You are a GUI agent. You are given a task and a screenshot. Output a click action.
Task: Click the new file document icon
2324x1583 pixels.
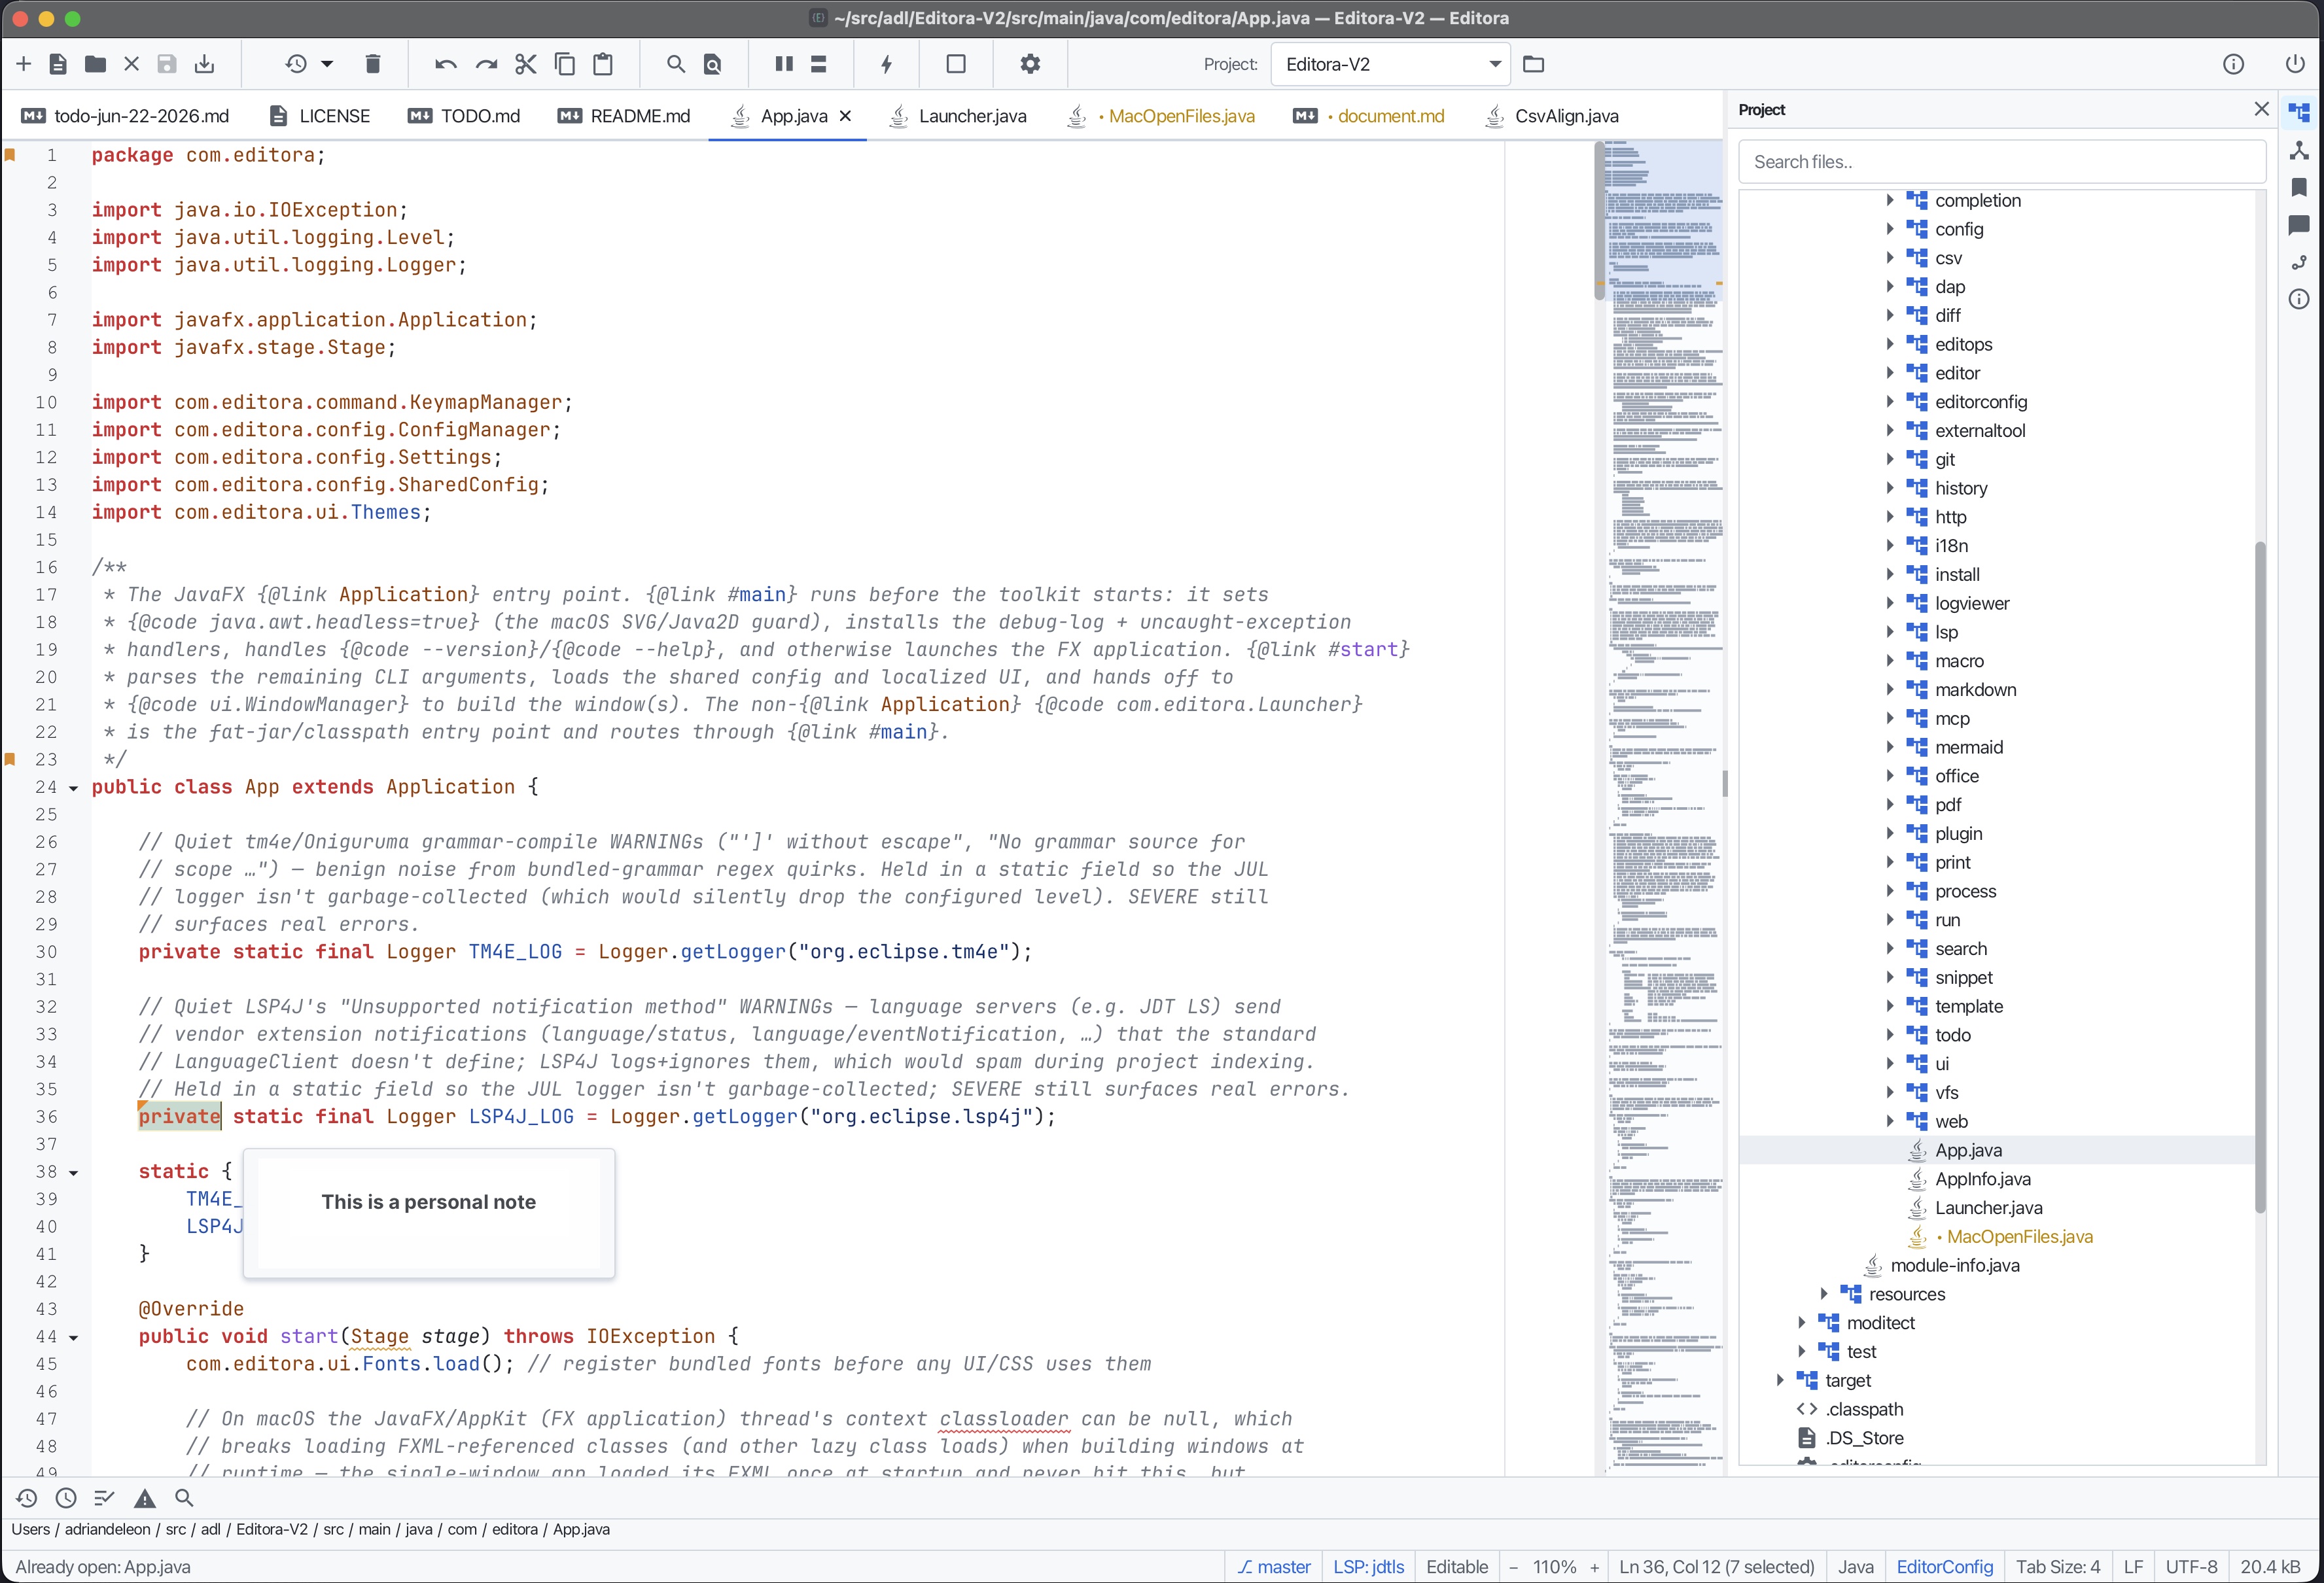(58, 64)
